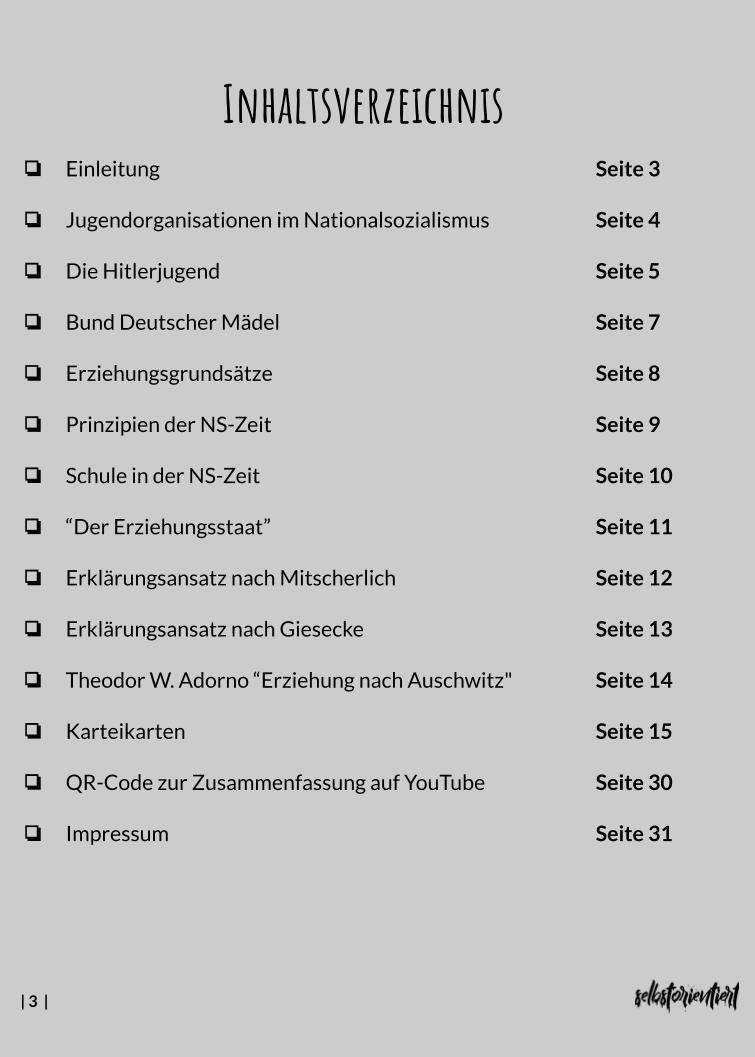Go to Theodor W. Adorno chapter entry
This screenshot has height=1057, width=755.
tap(288, 680)
